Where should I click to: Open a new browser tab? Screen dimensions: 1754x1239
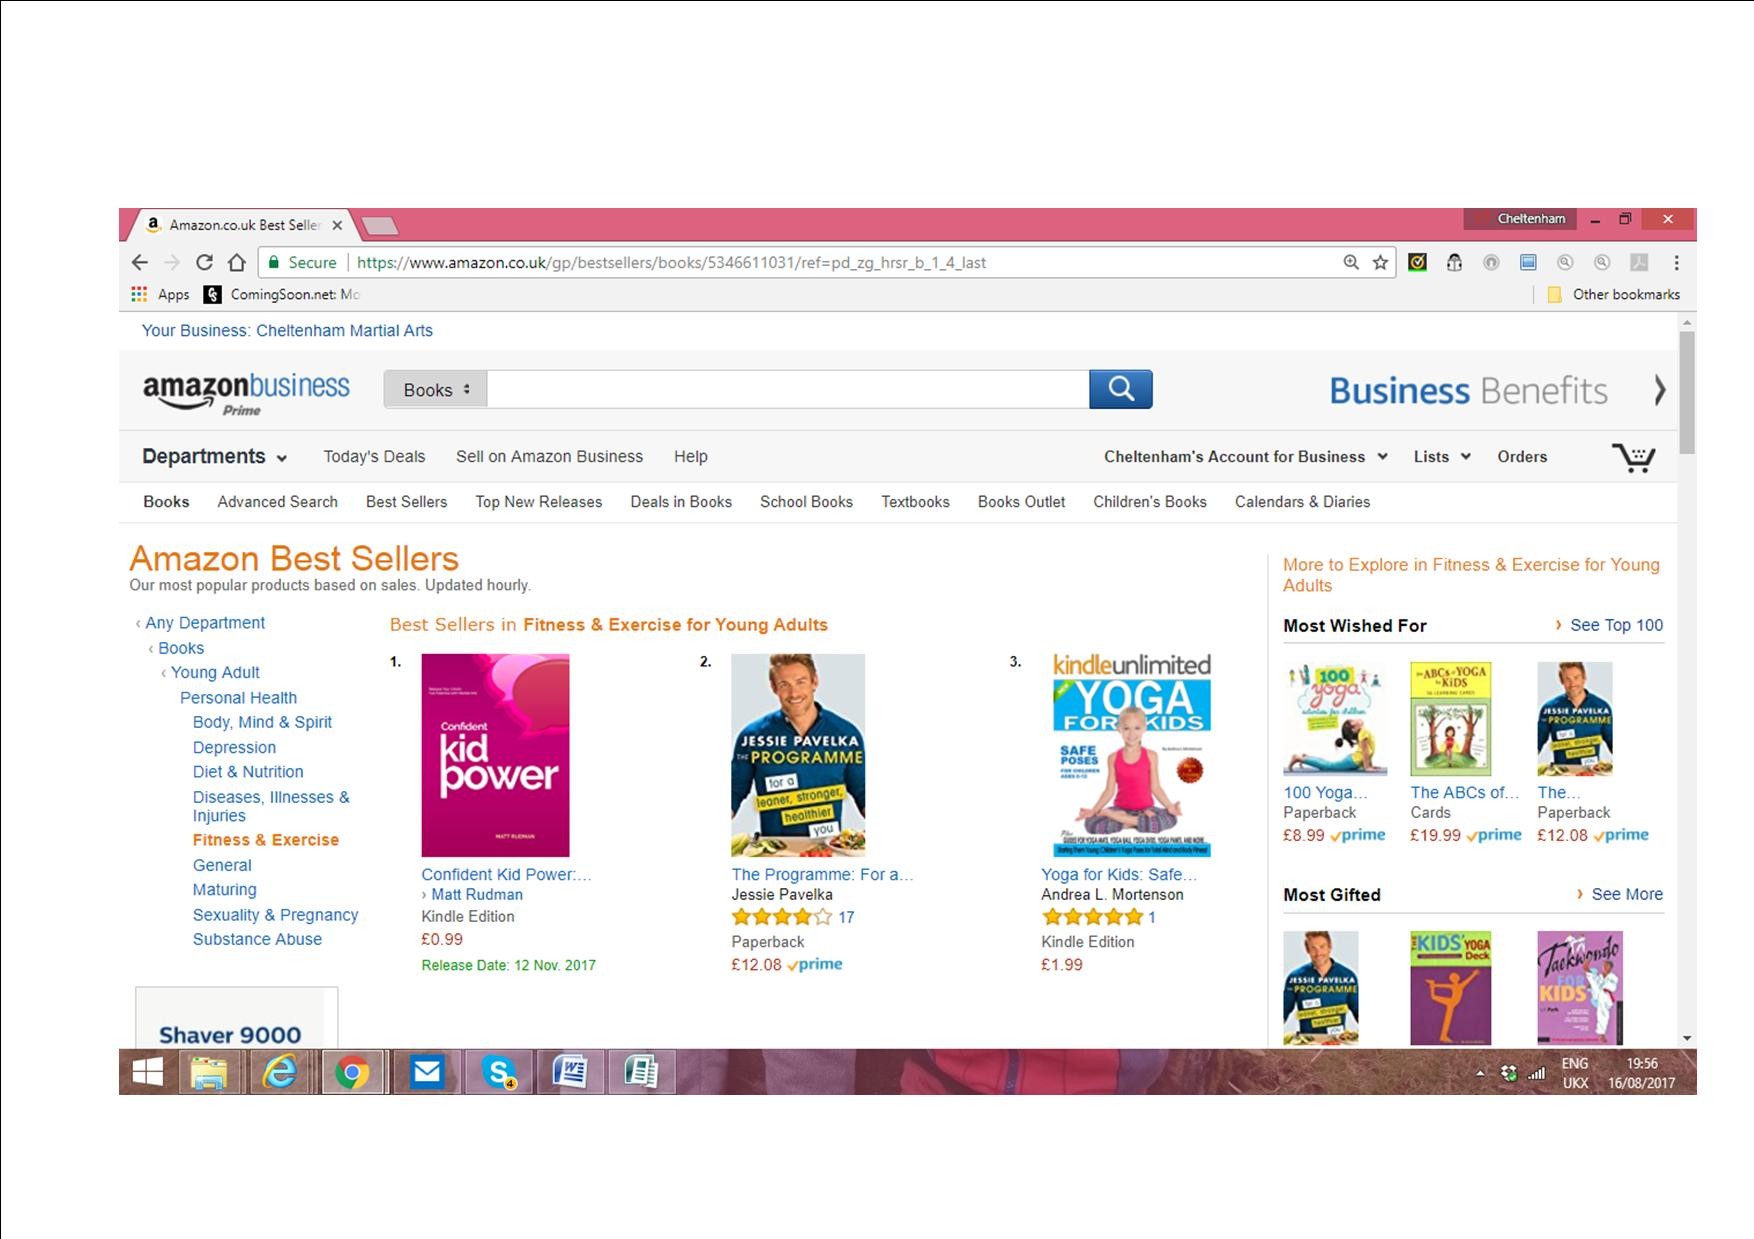(x=379, y=226)
